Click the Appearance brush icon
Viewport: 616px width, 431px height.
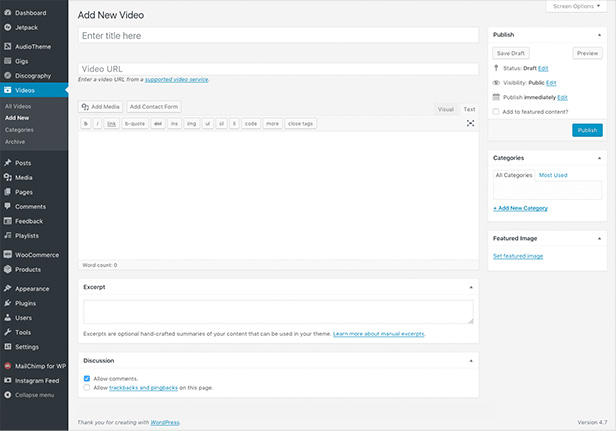pos(7,288)
